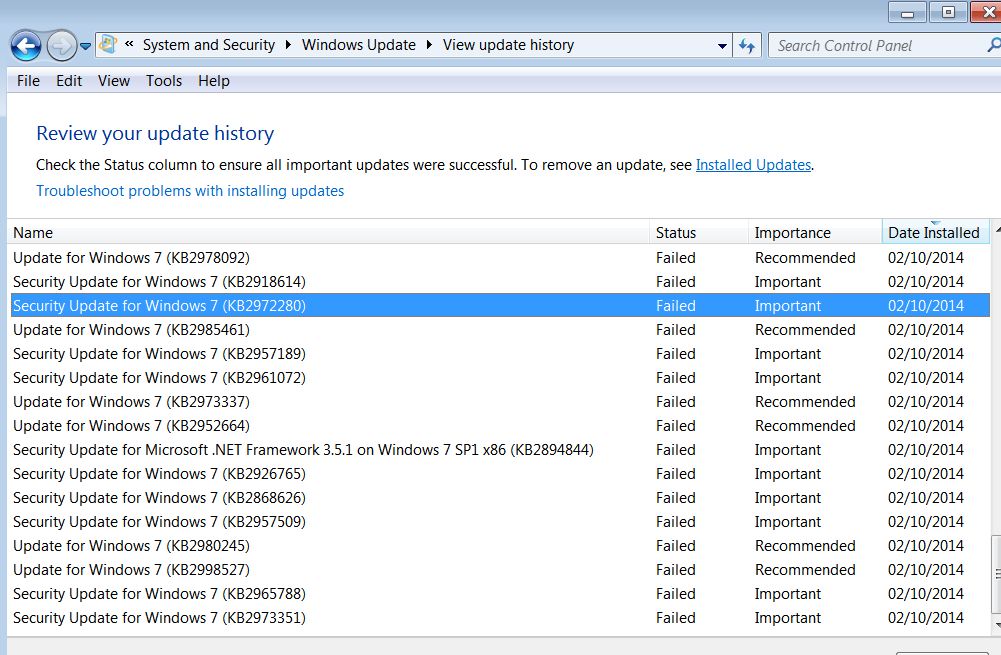This screenshot has height=655, width=1001.
Task: Expand the System and Security breadcrumb arrow
Action: [289, 45]
